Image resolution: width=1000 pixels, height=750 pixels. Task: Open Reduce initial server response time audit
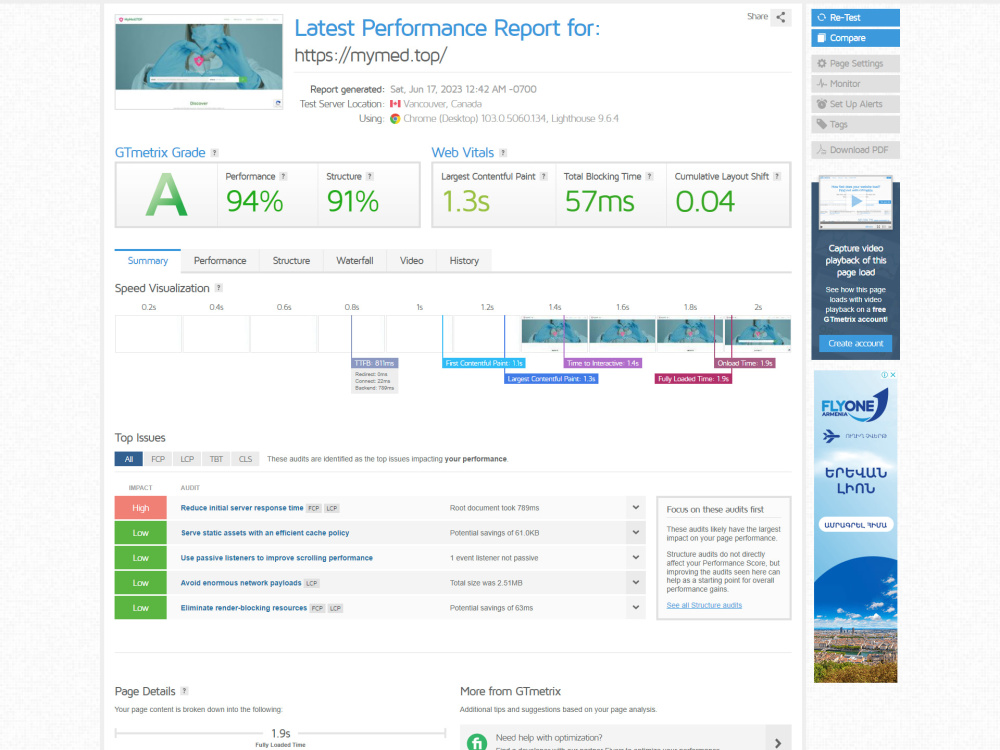[242, 508]
